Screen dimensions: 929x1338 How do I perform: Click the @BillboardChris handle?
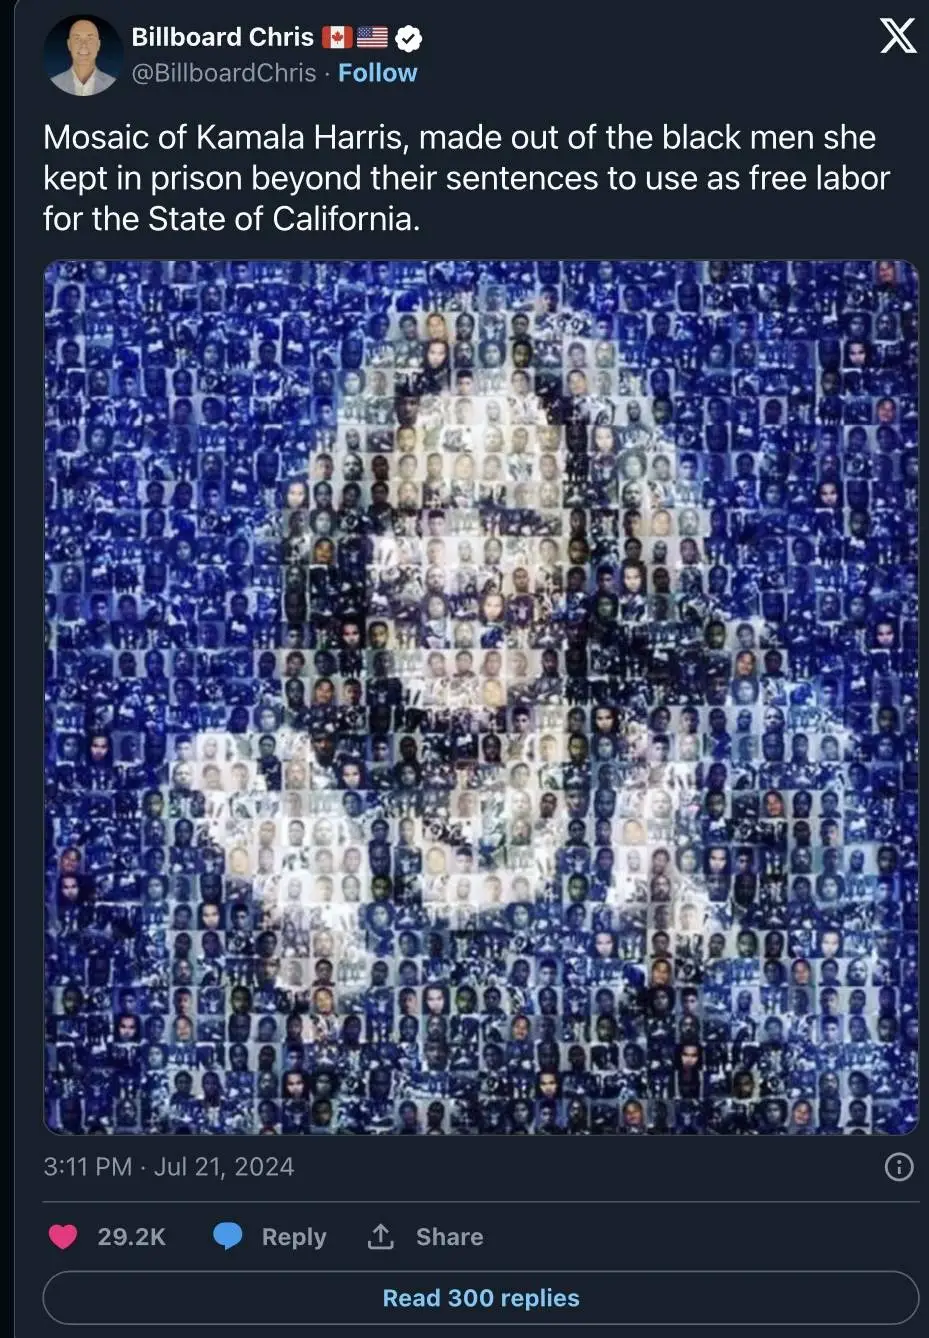[x=224, y=73]
